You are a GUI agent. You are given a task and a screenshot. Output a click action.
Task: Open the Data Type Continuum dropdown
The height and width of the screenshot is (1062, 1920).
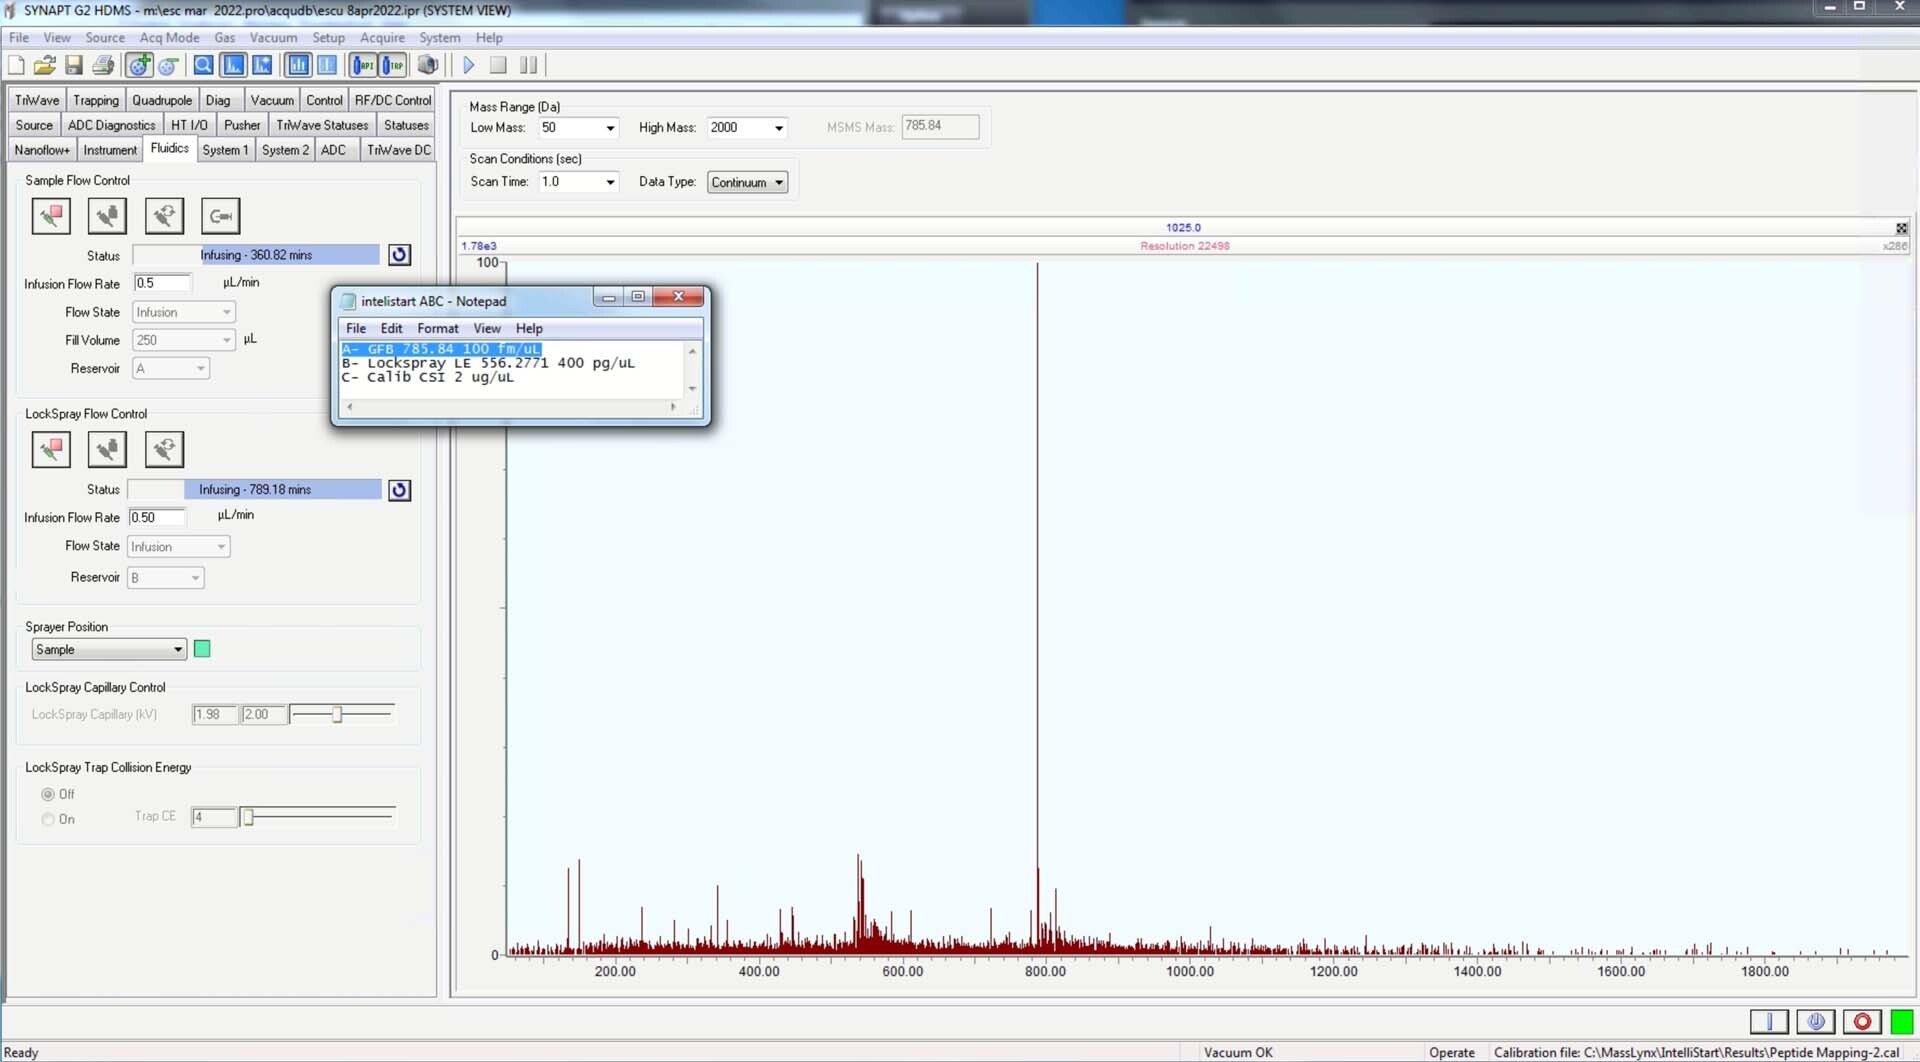click(x=779, y=182)
